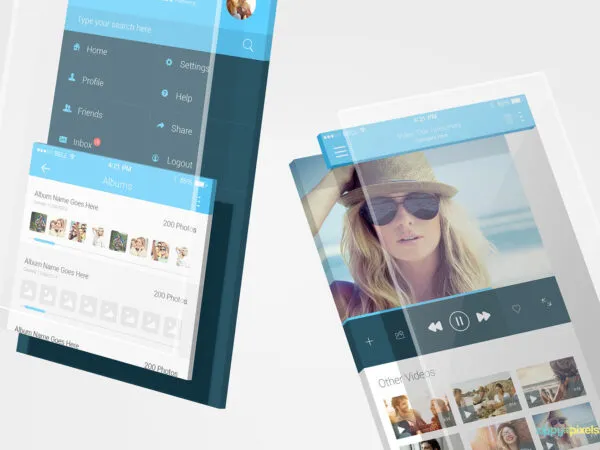600x450 pixels.
Task: Click the Inbox envelope icon
Action: pyautogui.click(x=63, y=139)
